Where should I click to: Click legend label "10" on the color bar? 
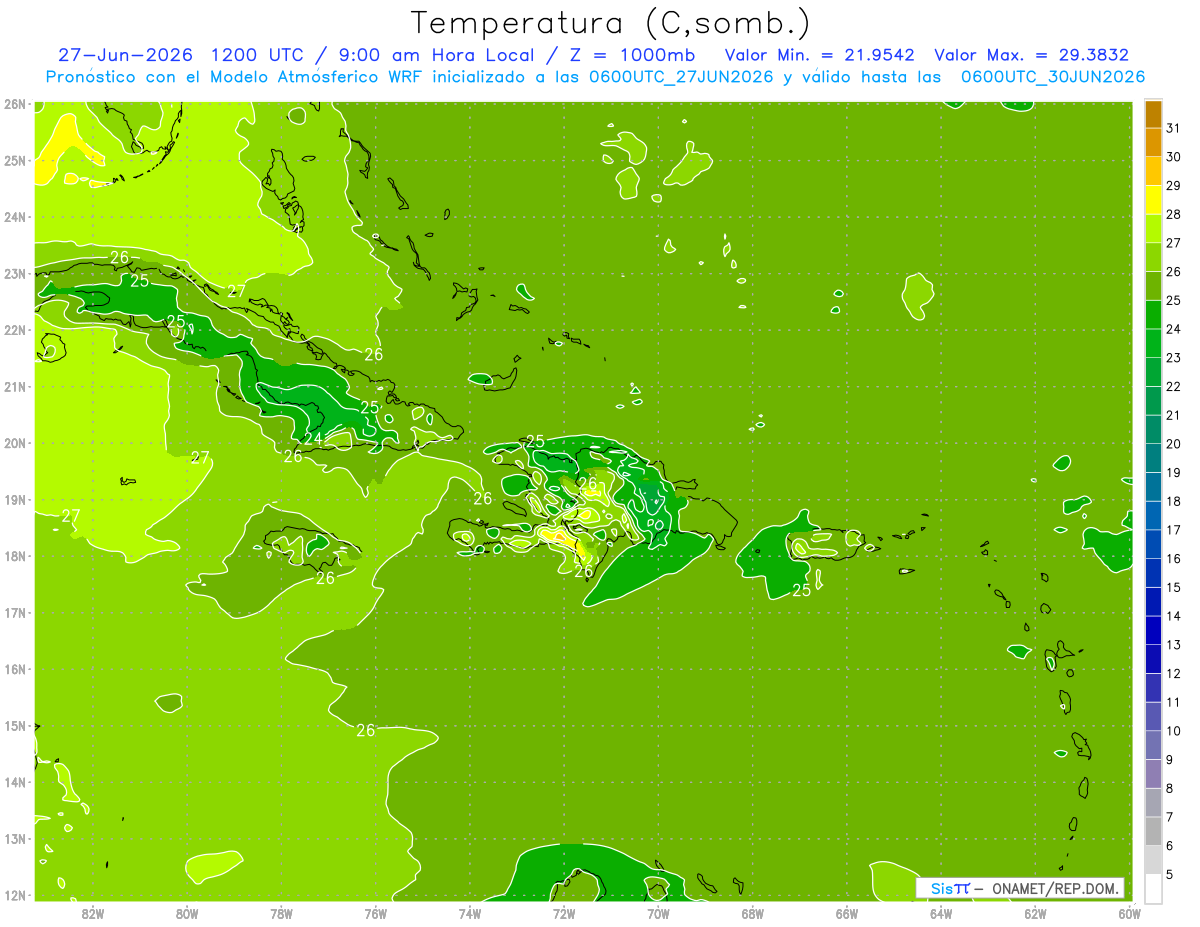pyautogui.click(x=1174, y=731)
